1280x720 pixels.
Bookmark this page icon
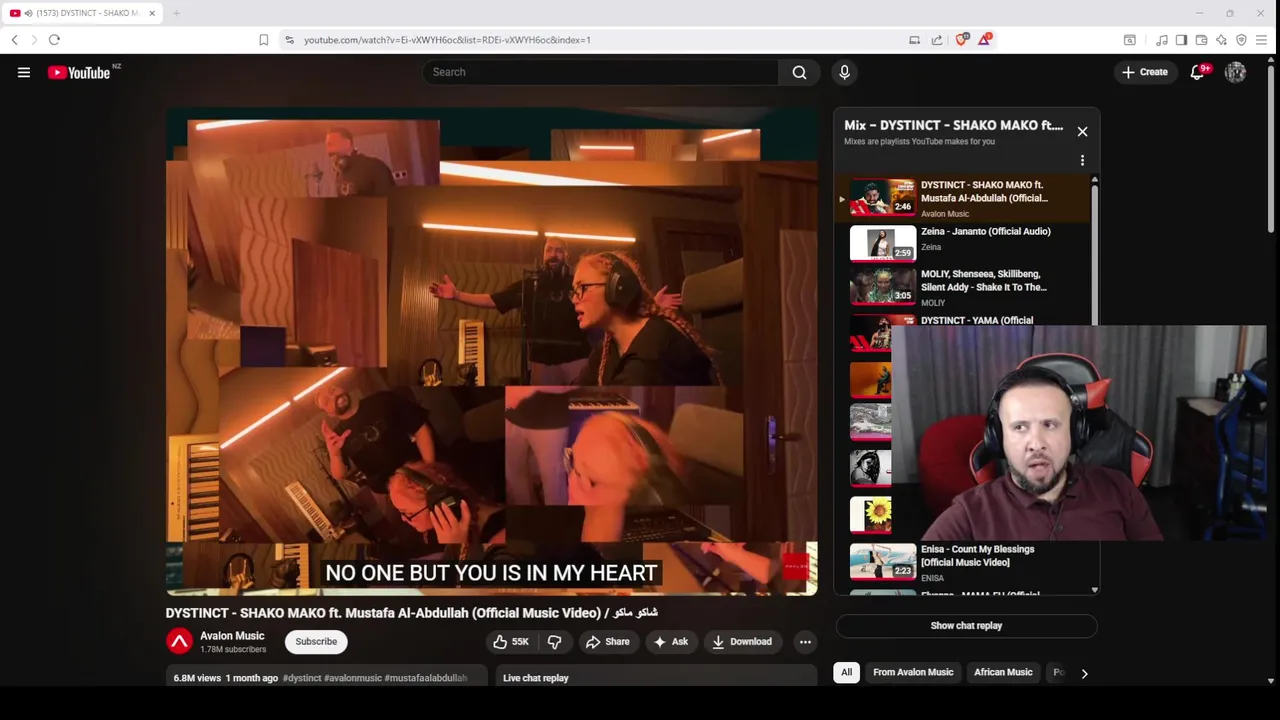pyautogui.click(x=264, y=40)
